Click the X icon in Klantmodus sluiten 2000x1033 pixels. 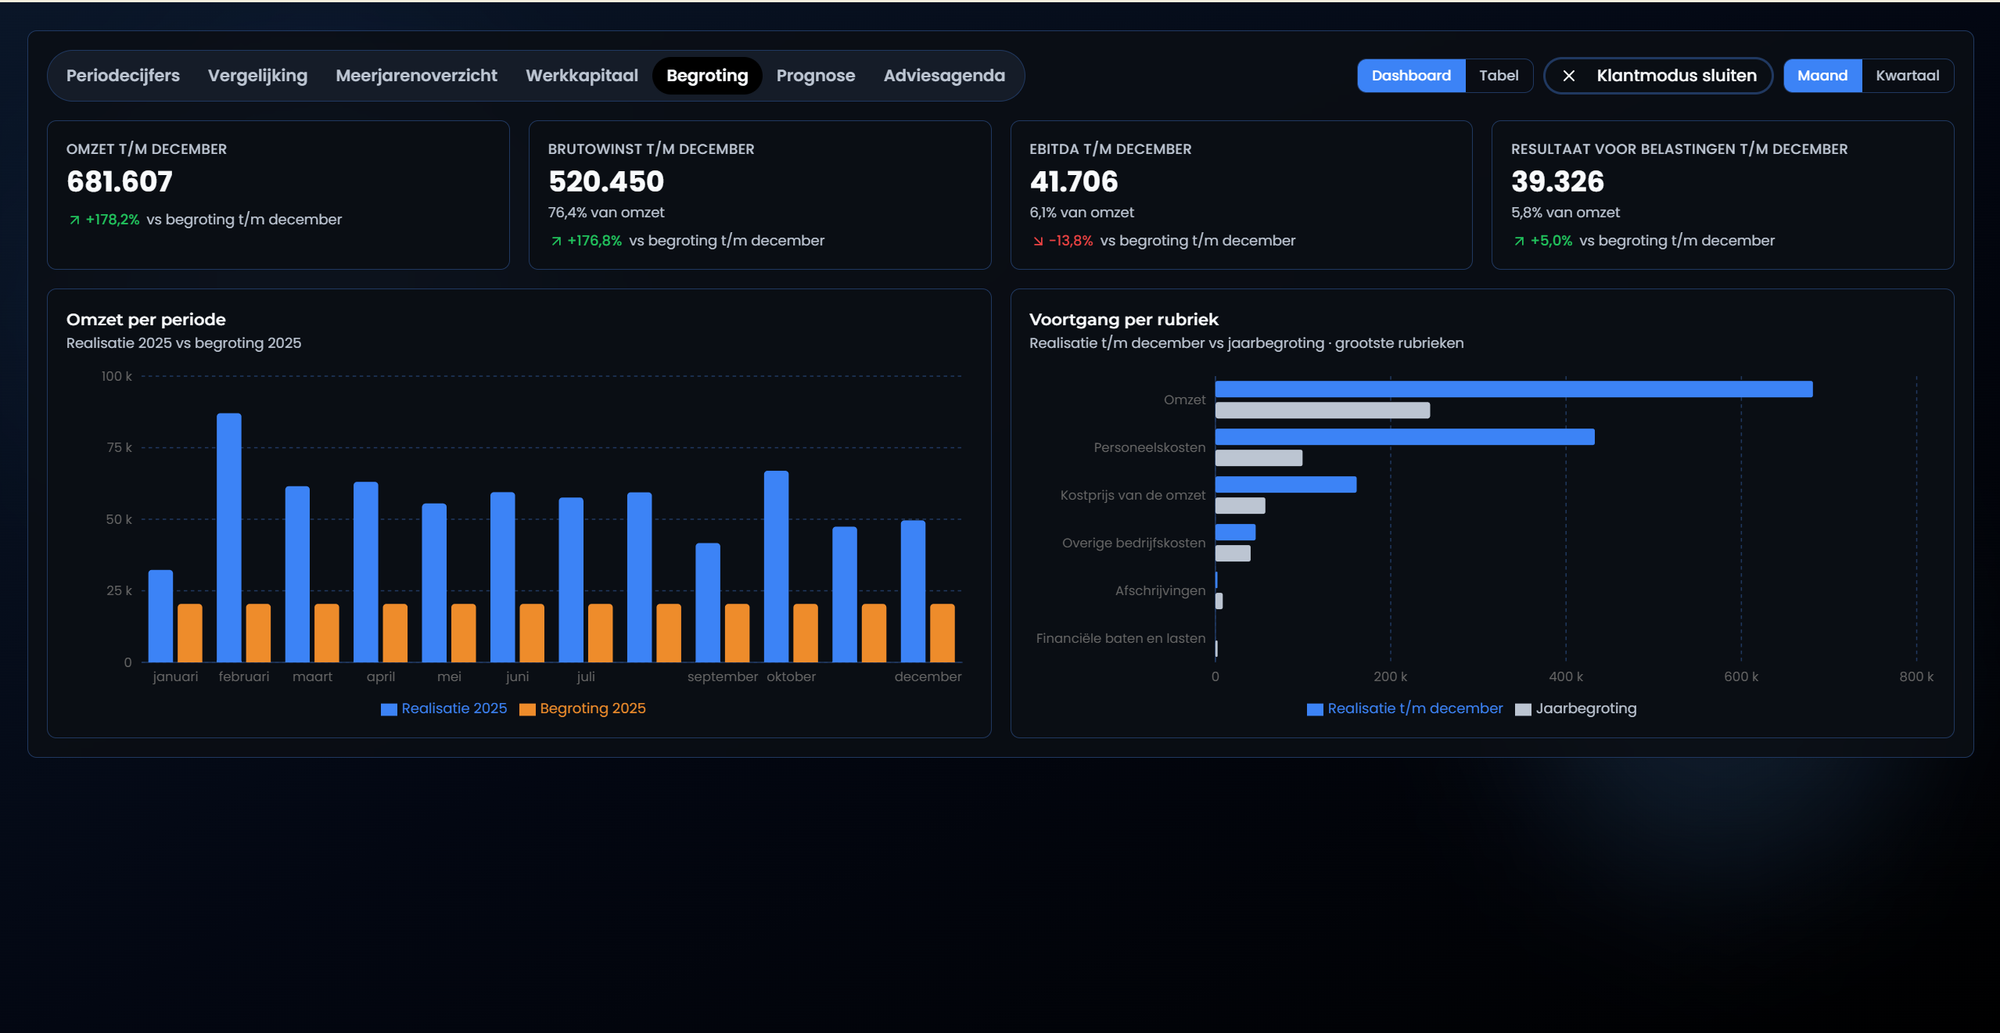pos(1569,76)
